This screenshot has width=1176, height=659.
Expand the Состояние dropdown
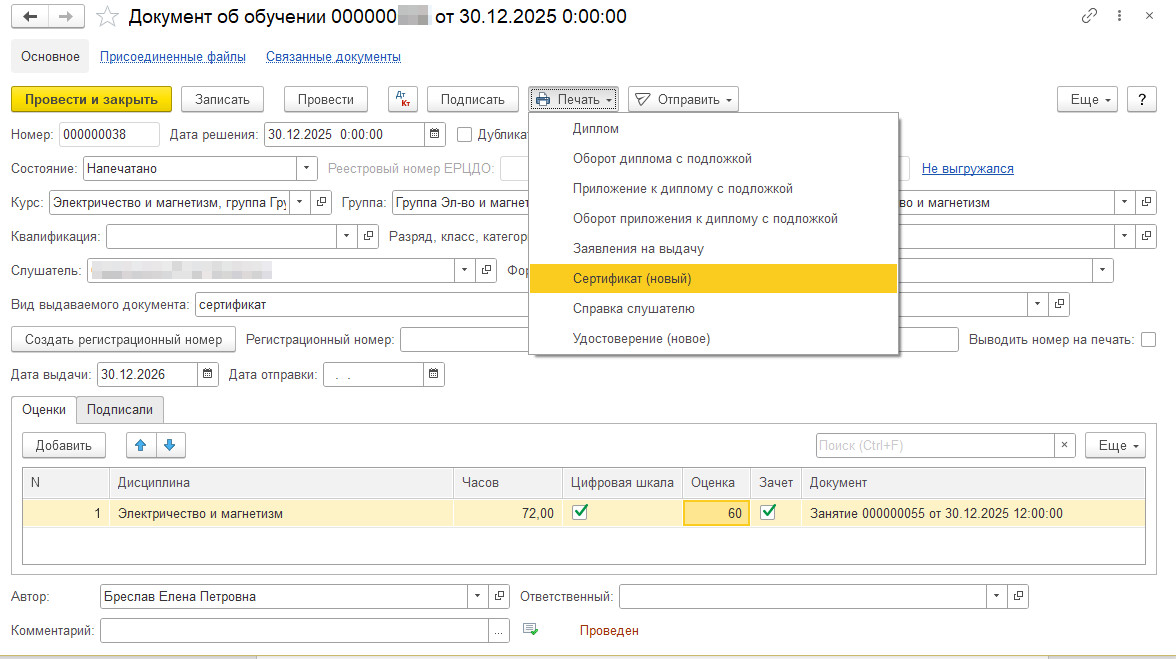[x=307, y=169]
